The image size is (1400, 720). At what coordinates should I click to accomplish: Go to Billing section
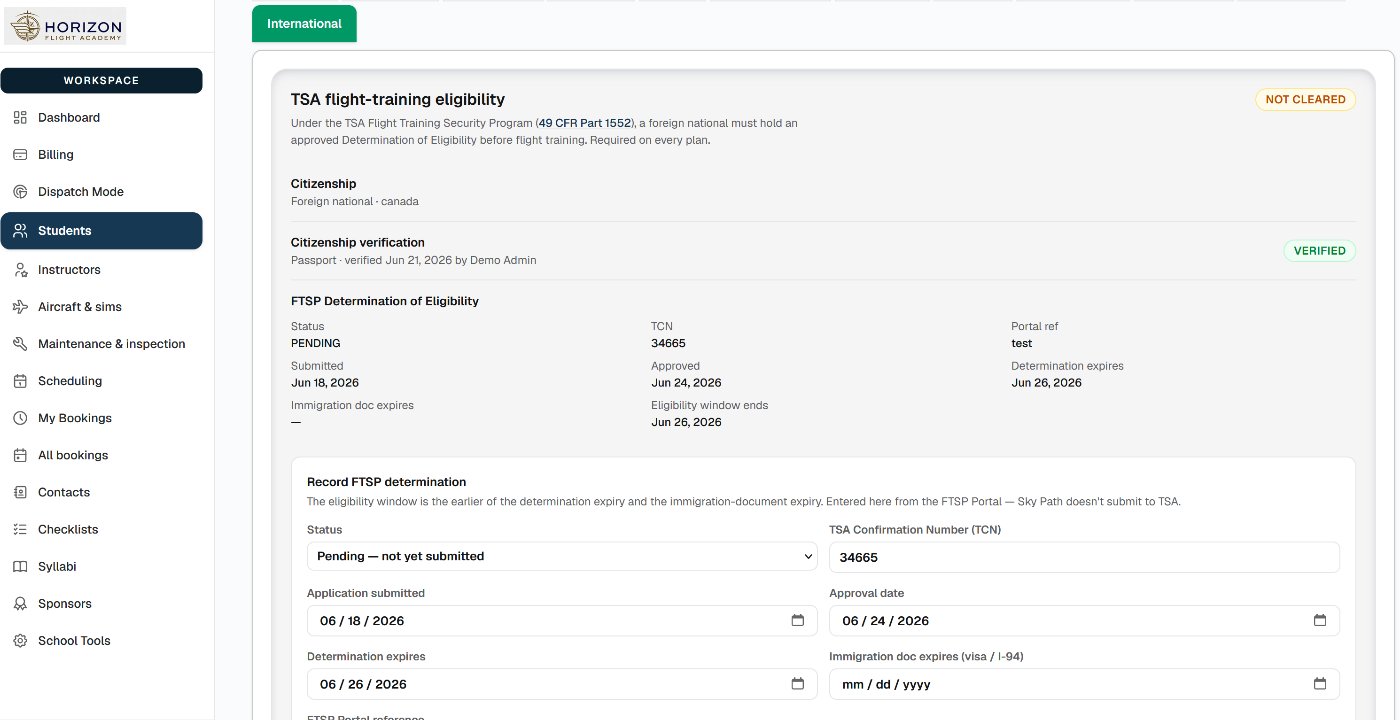tap(101, 155)
